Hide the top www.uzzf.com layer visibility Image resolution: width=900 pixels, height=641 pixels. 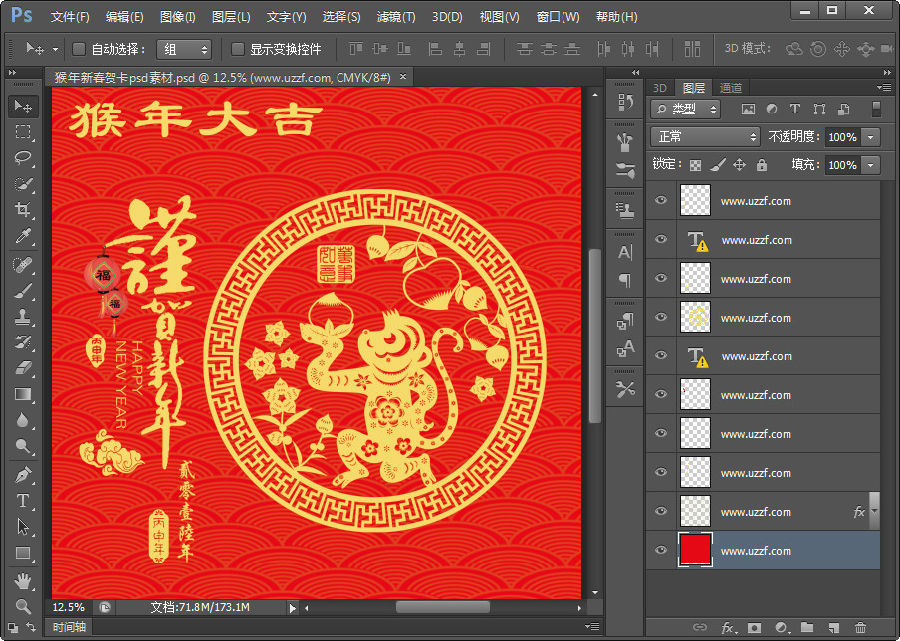point(660,200)
